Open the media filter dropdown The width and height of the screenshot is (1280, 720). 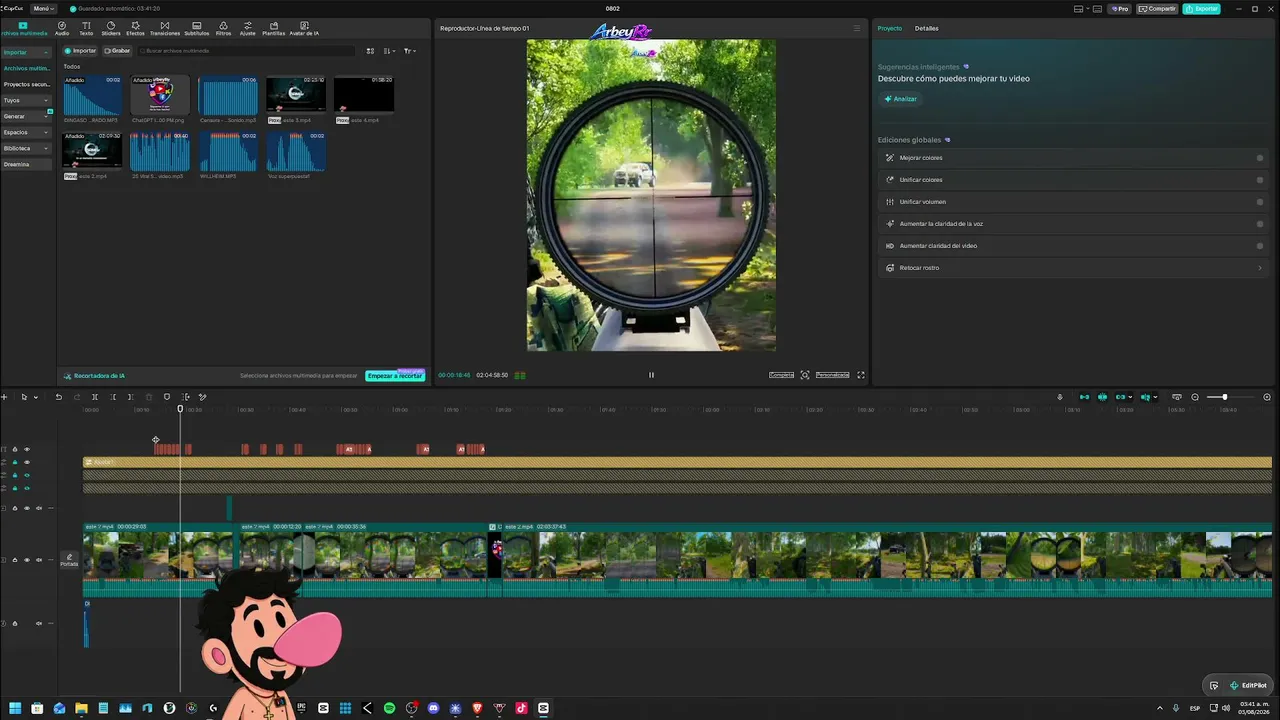click(x=410, y=51)
